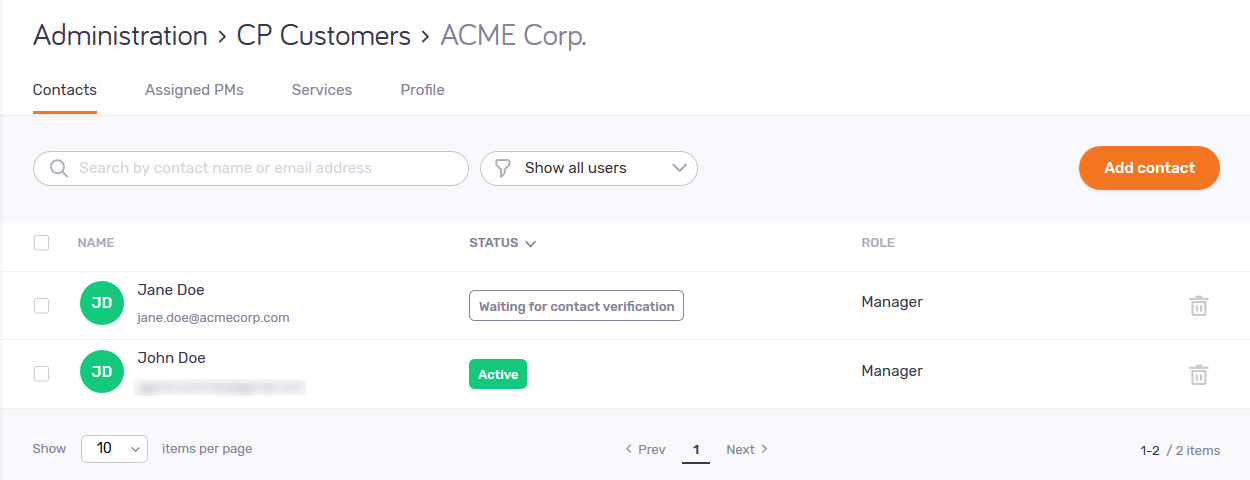Open the Show all users dropdown
Viewport: 1250px width, 480px height.
click(x=589, y=168)
